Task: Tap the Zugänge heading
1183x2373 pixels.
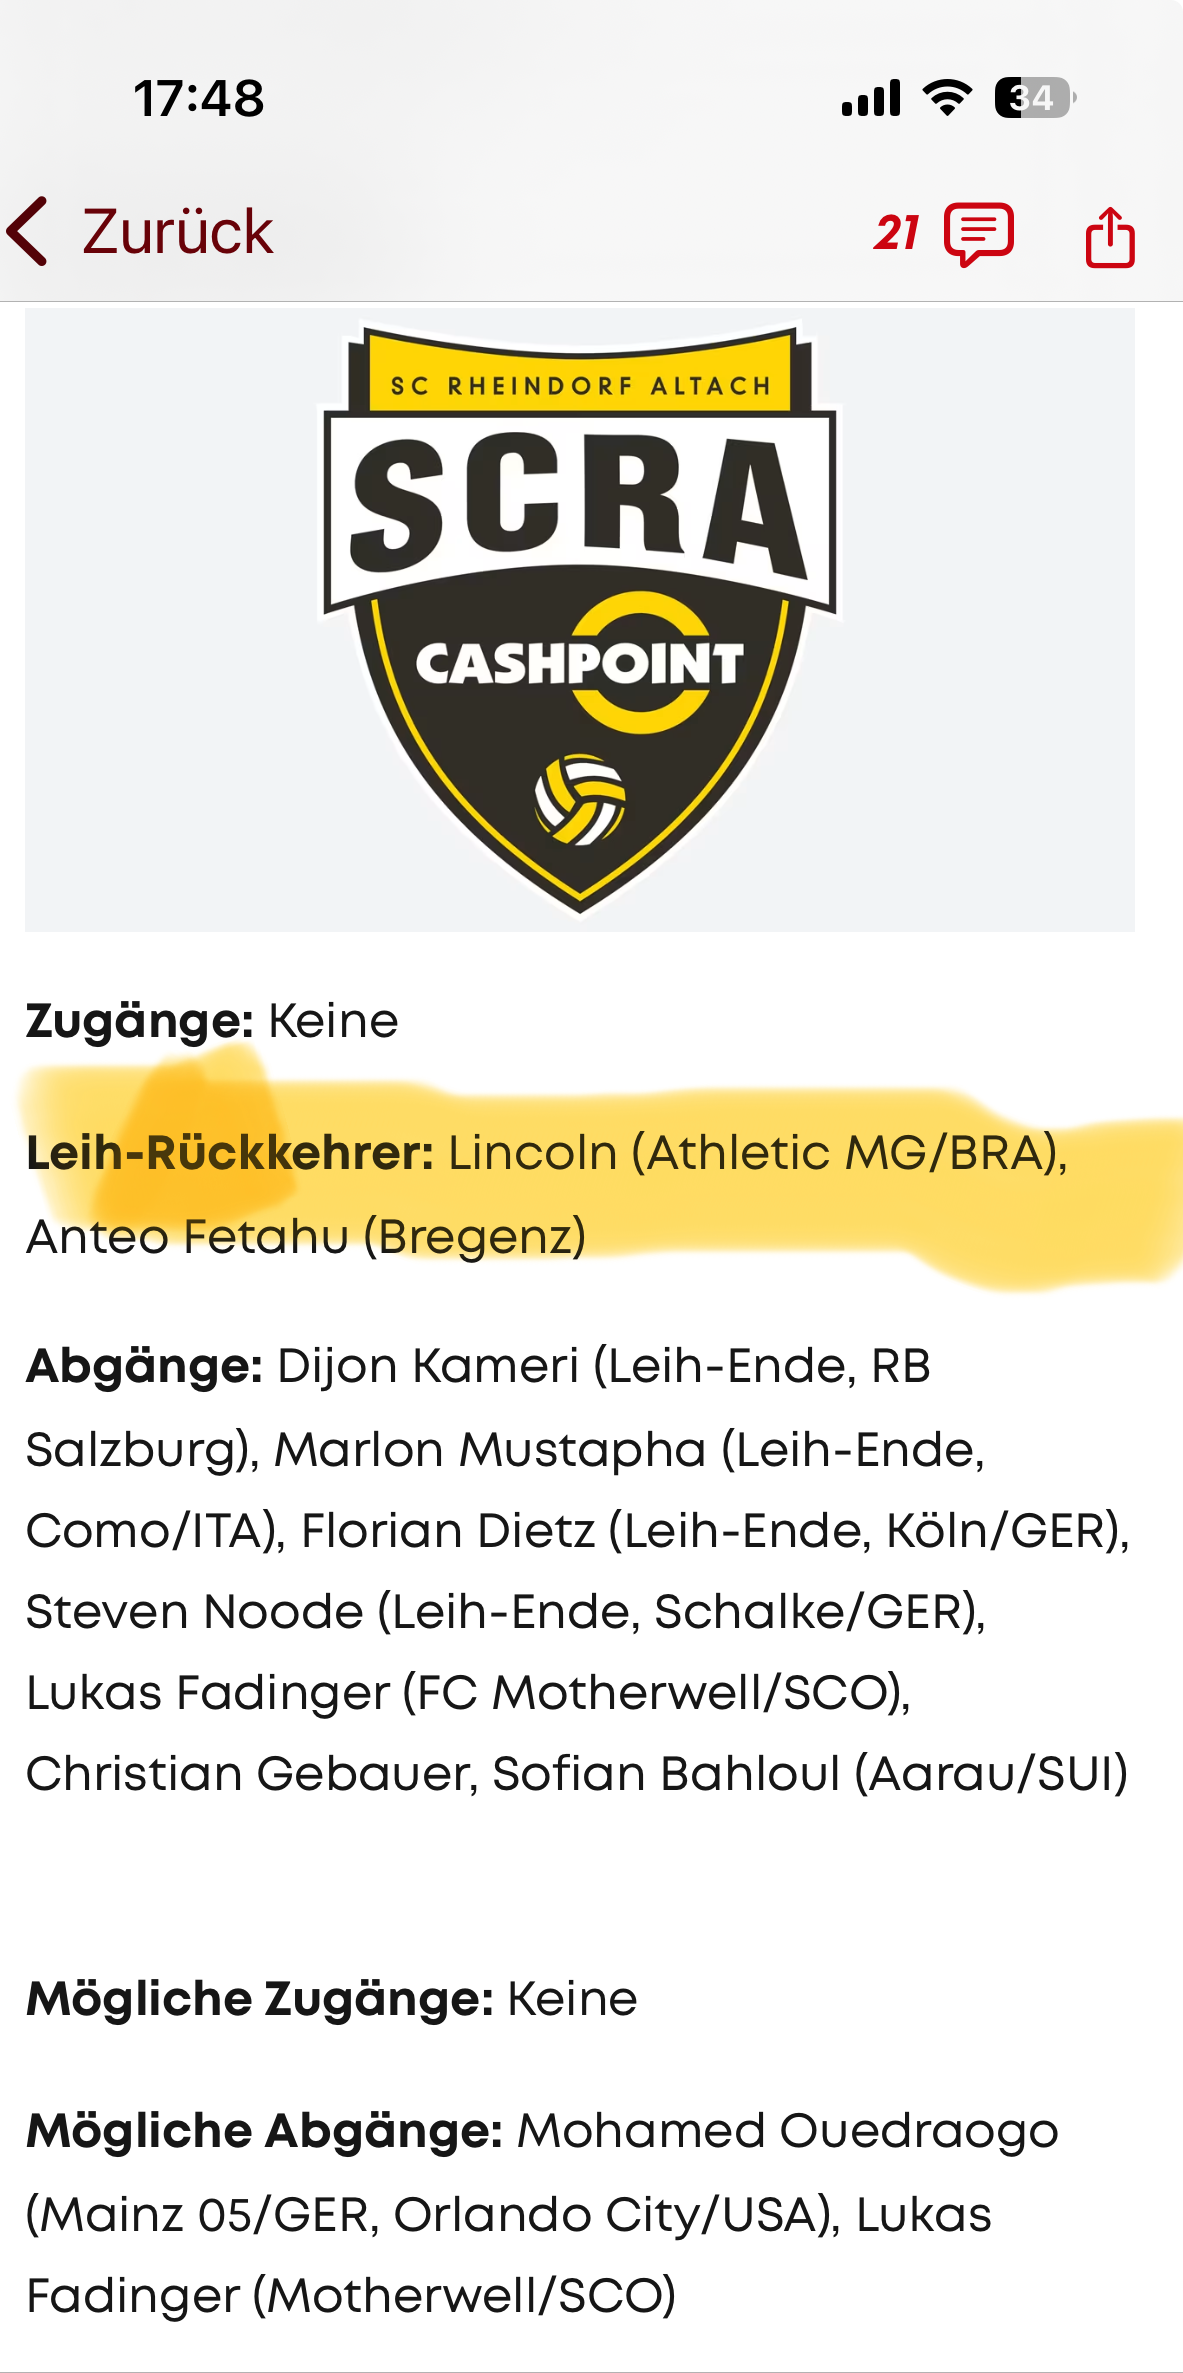Action: point(140,1022)
